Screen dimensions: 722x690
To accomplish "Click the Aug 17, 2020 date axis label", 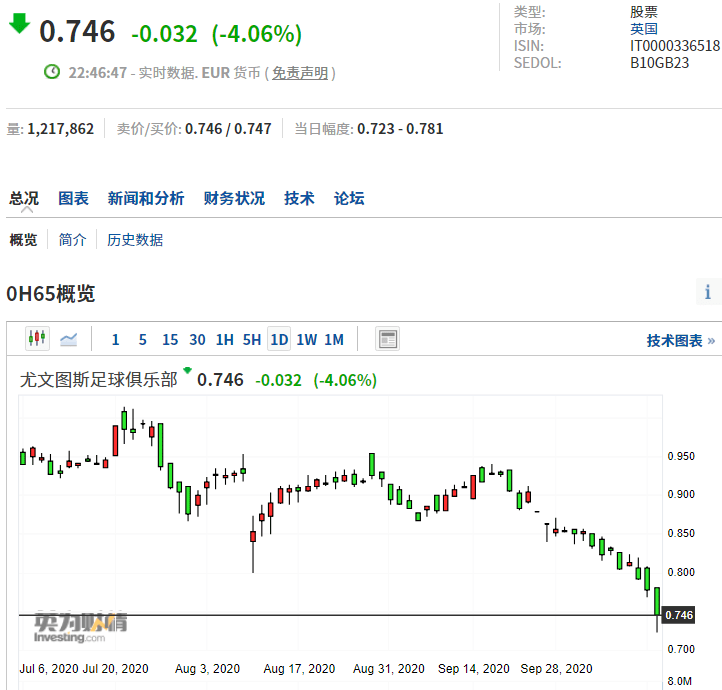I will (299, 668).
